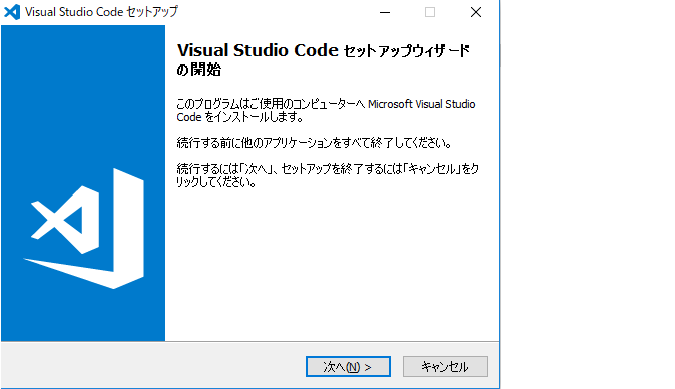This screenshot has width=675, height=389.
Task: Click the disabled maximize button
Action: click(430, 12)
